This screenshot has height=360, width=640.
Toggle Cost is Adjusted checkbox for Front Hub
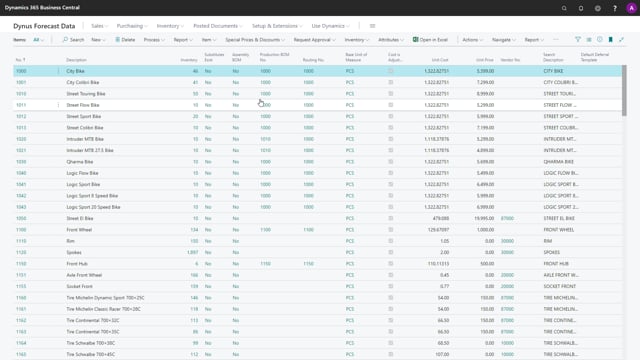(x=391, y=264)
